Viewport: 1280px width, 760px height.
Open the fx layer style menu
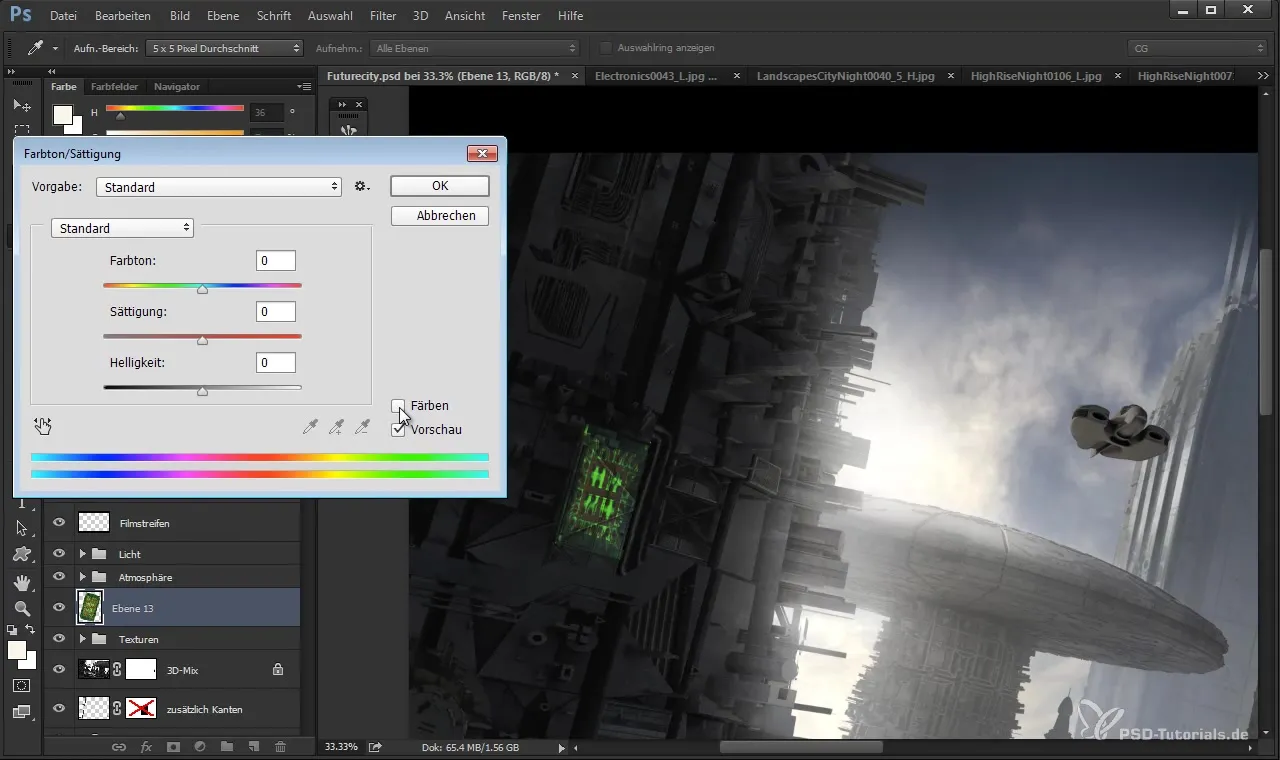click(x=146, y=746)
